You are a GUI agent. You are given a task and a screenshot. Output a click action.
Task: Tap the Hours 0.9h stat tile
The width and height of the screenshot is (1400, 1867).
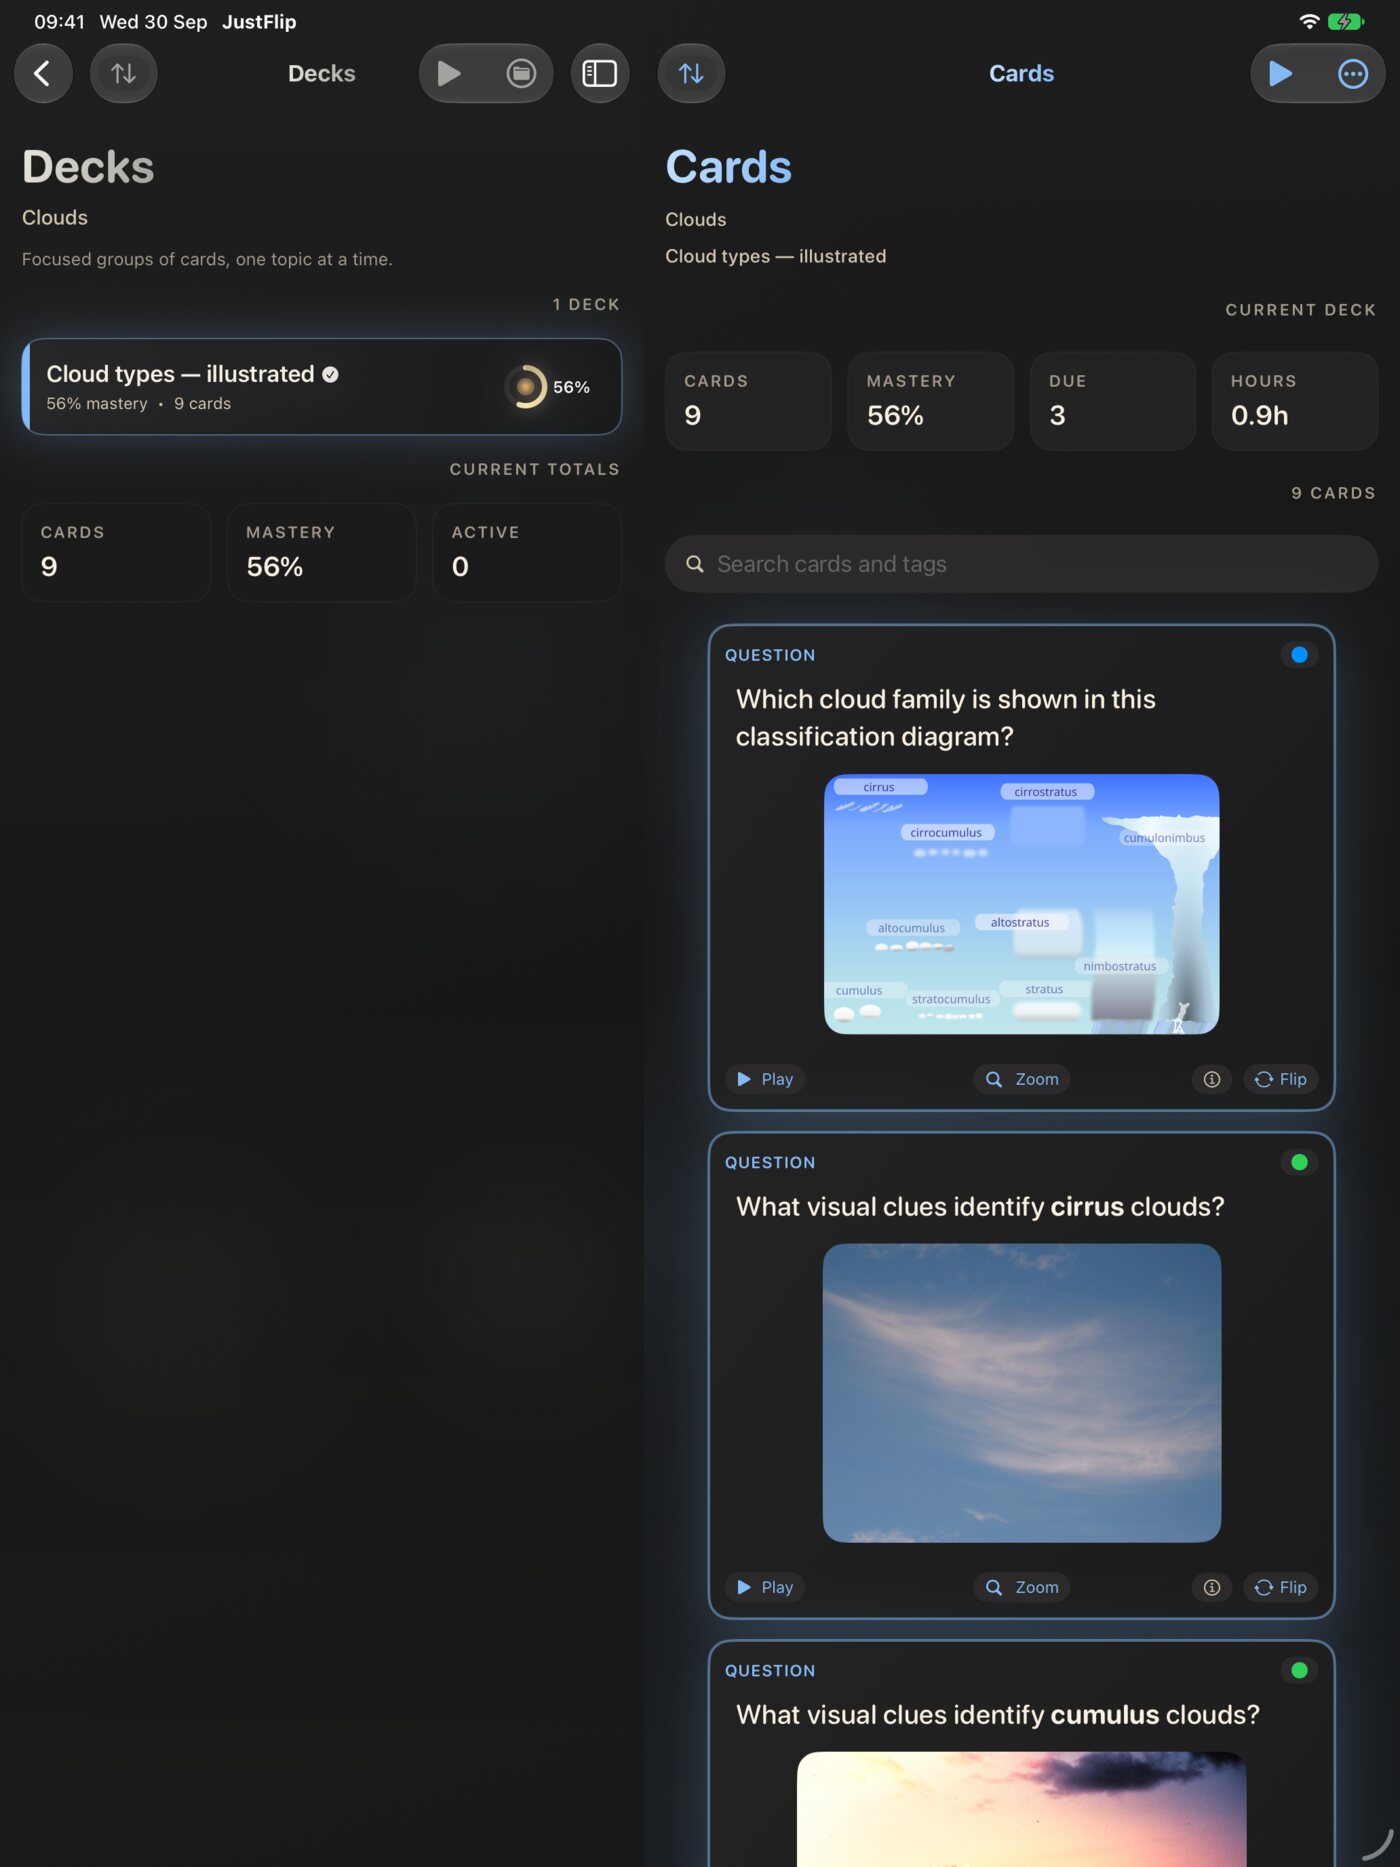1295,401
